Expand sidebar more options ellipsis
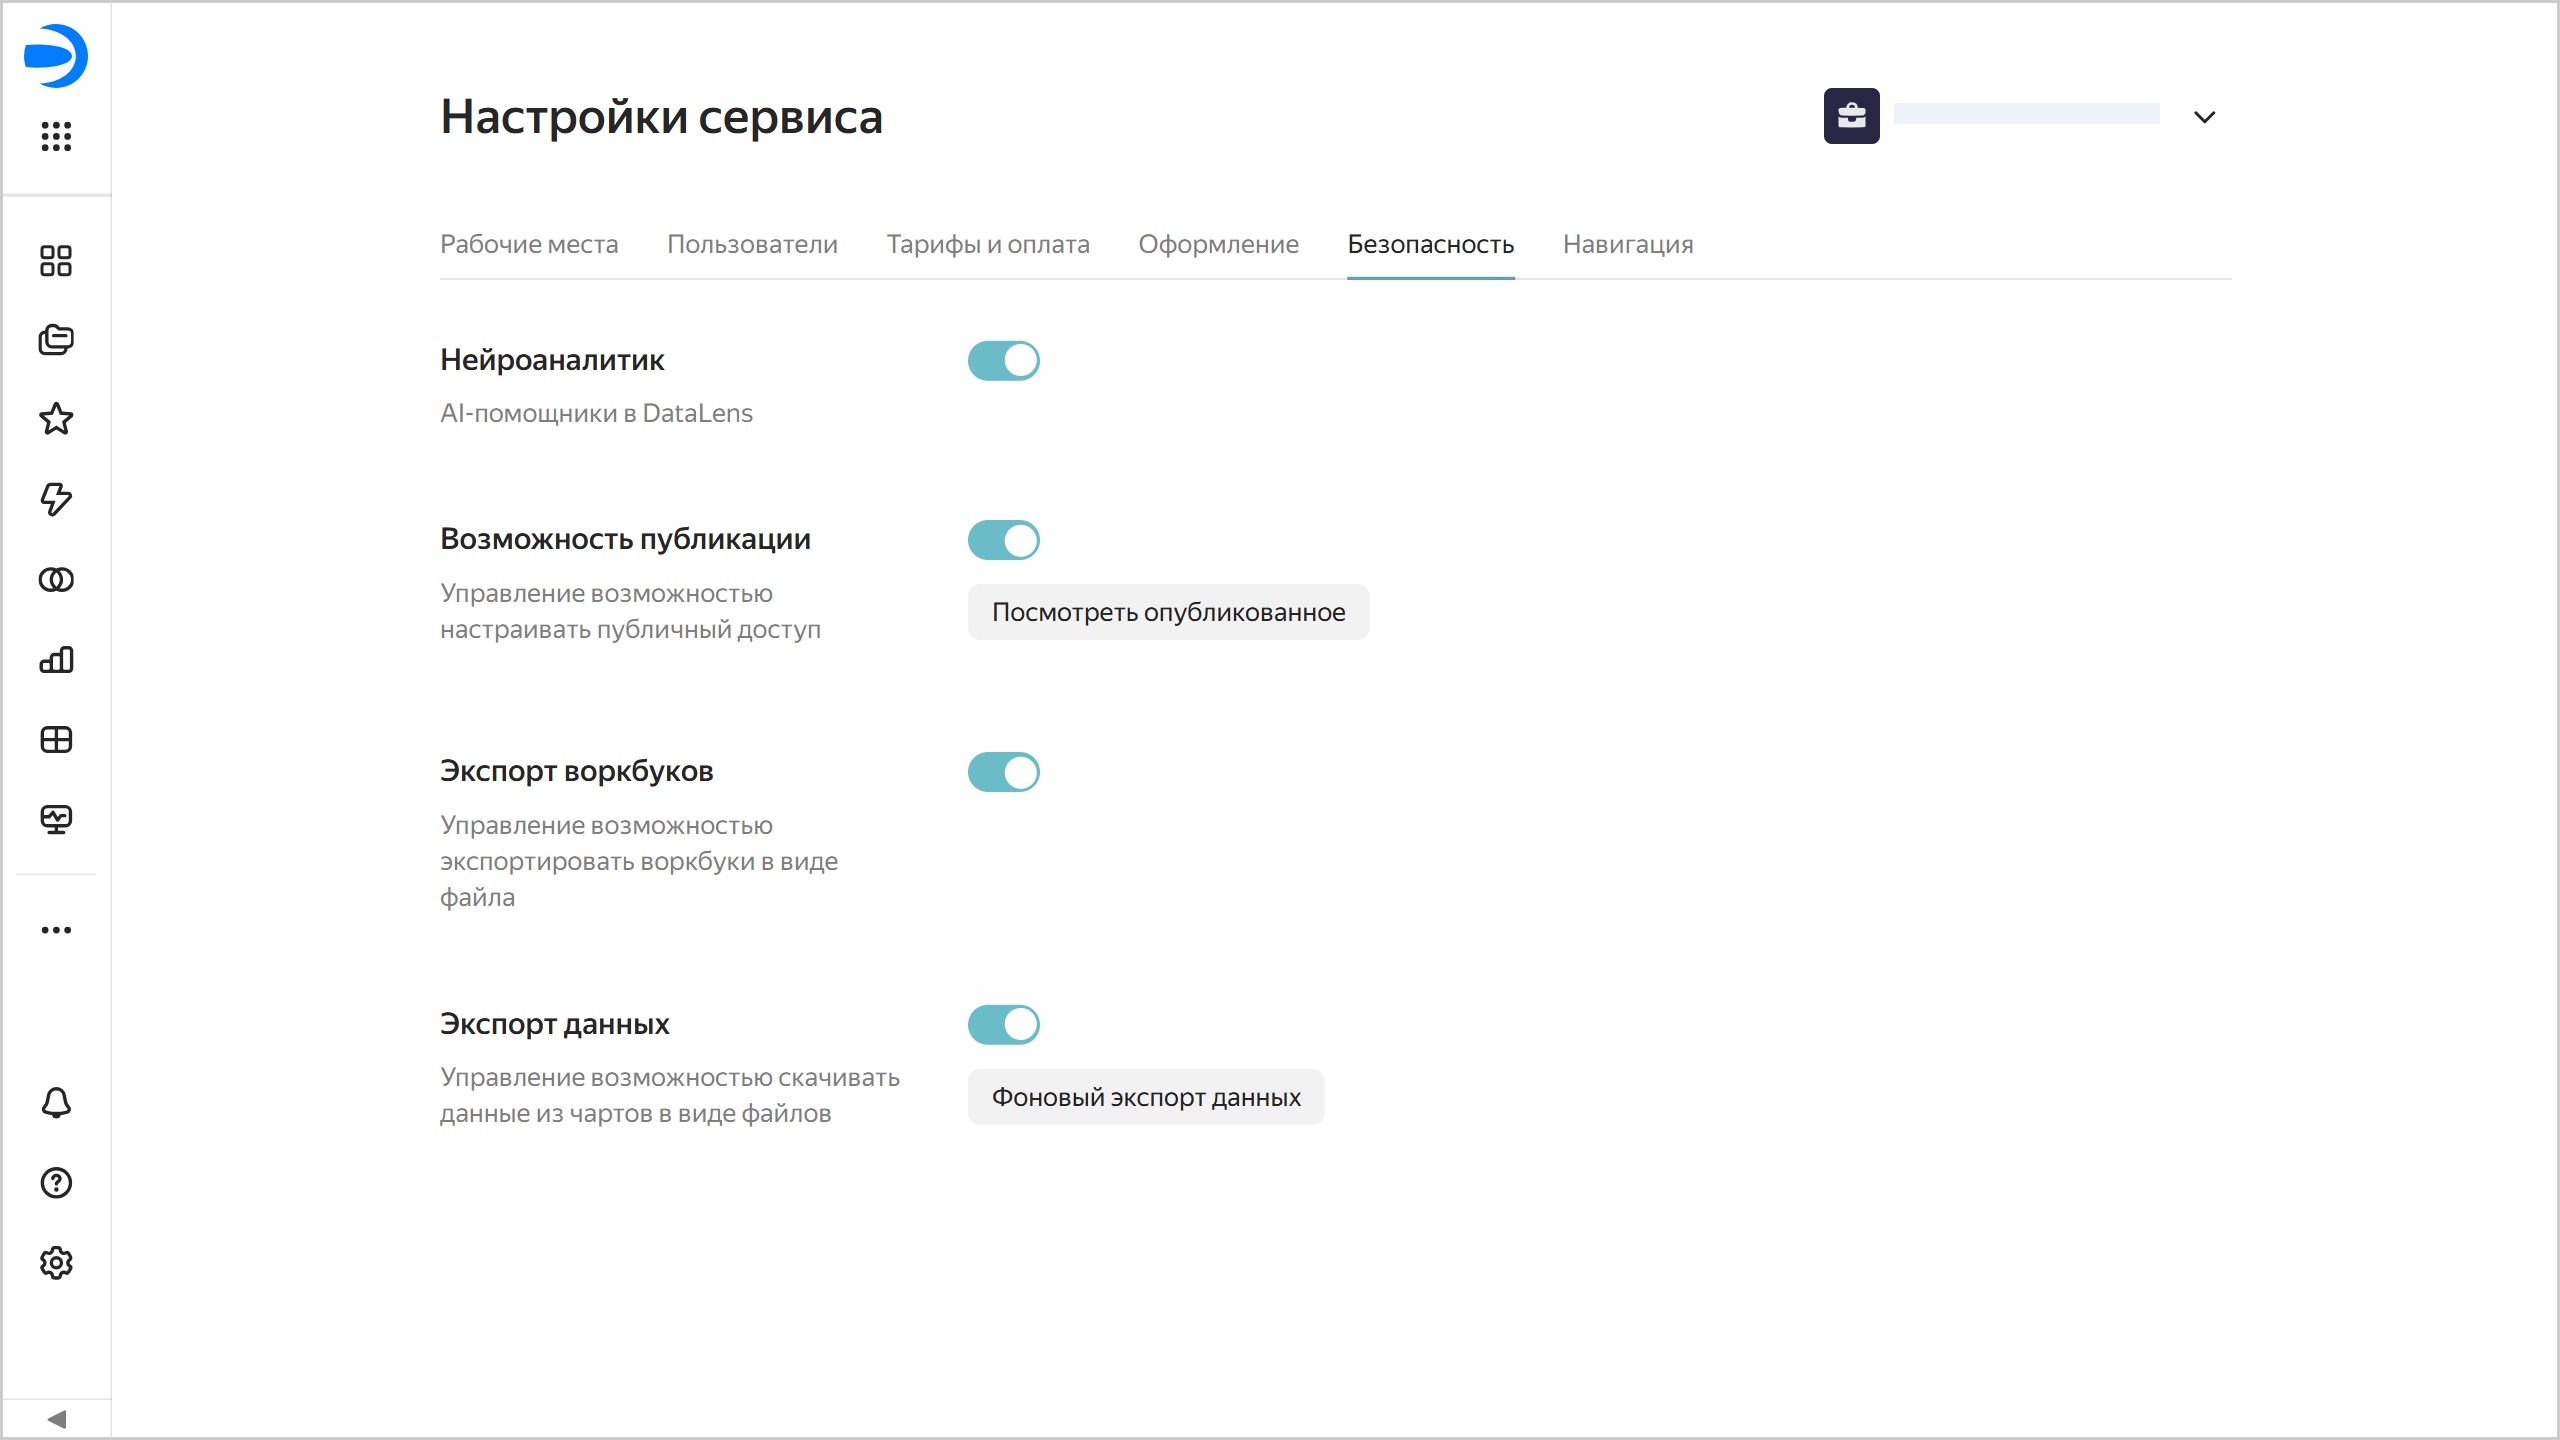The image size is (2560, 1440). click(56, 930)
